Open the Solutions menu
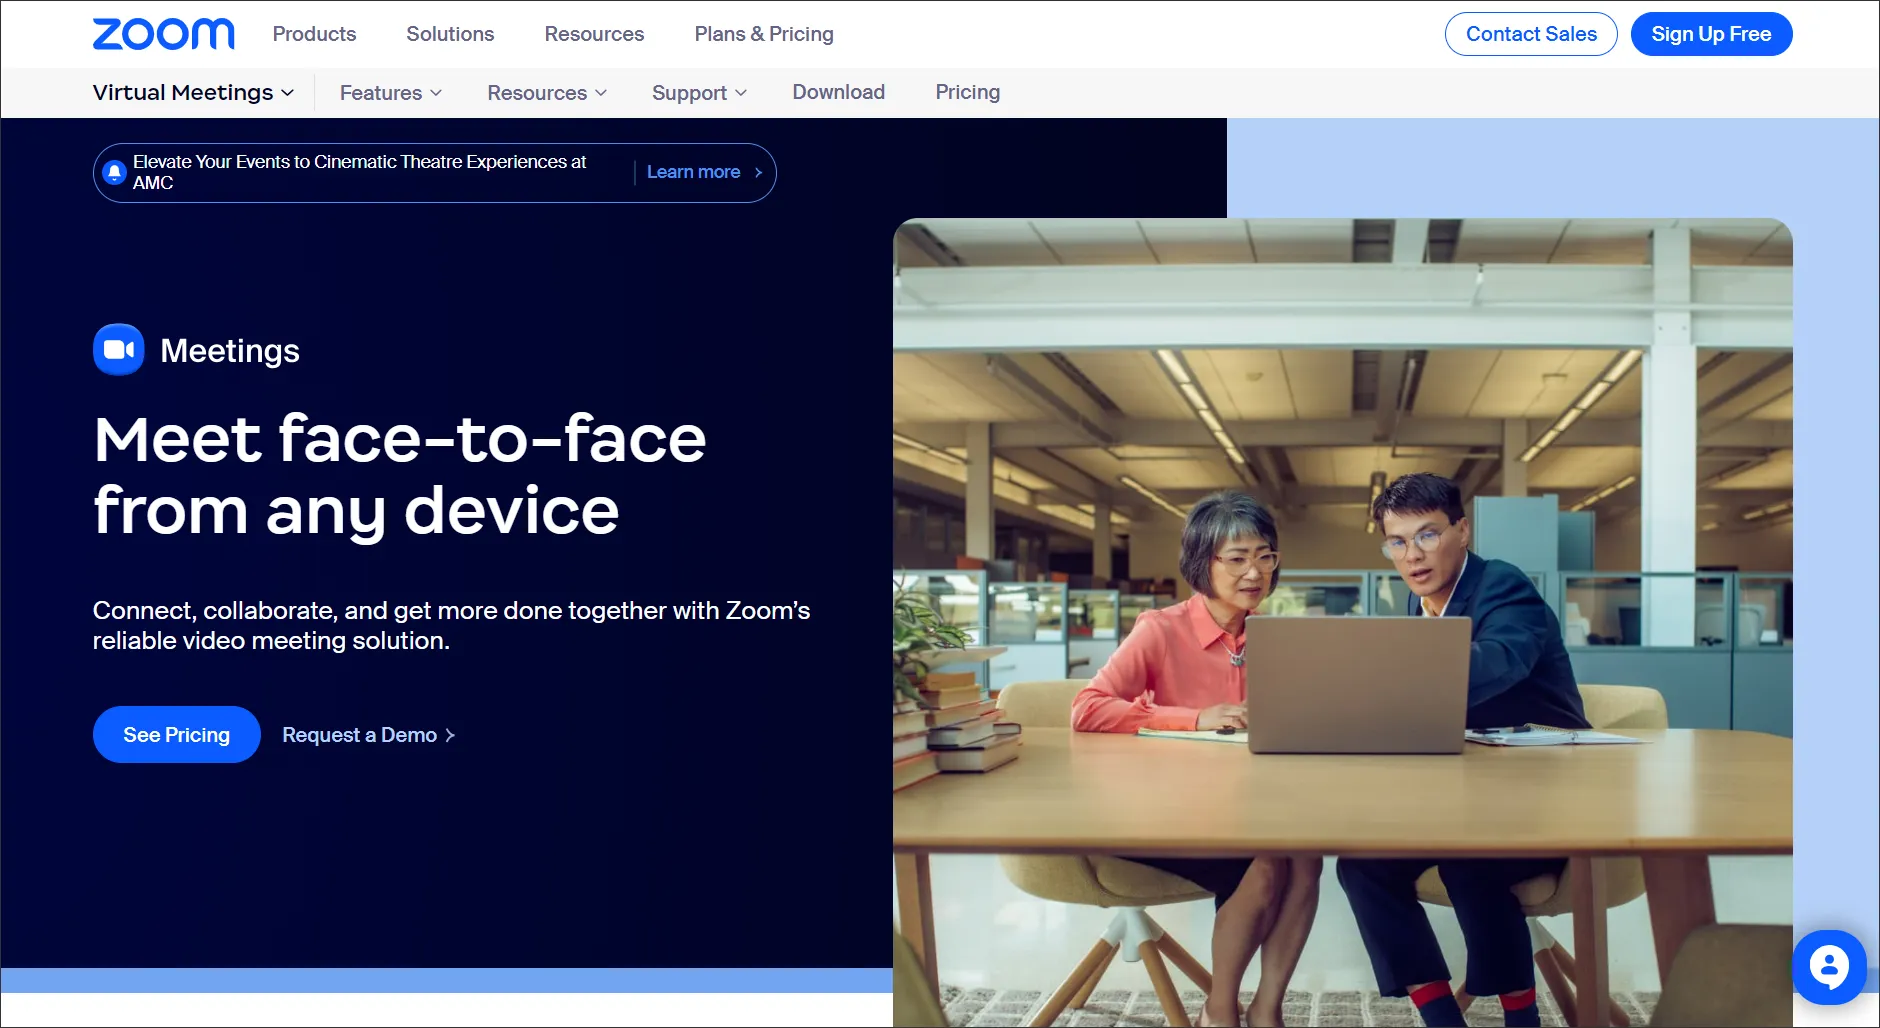Screen dimensions: 1880x1028 pos(450,34)
